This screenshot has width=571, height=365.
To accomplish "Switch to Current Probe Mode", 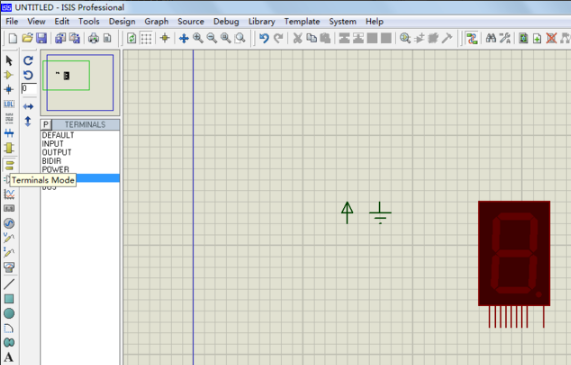I will (9, 252).
